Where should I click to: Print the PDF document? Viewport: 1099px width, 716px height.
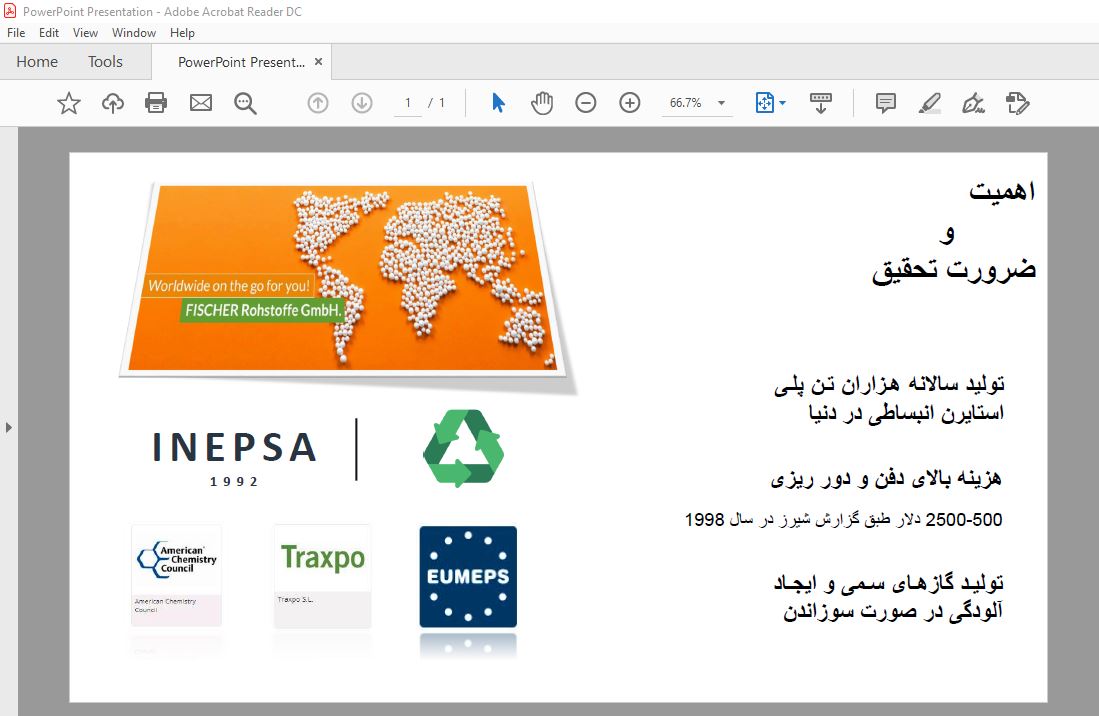(x=156, y=102)
